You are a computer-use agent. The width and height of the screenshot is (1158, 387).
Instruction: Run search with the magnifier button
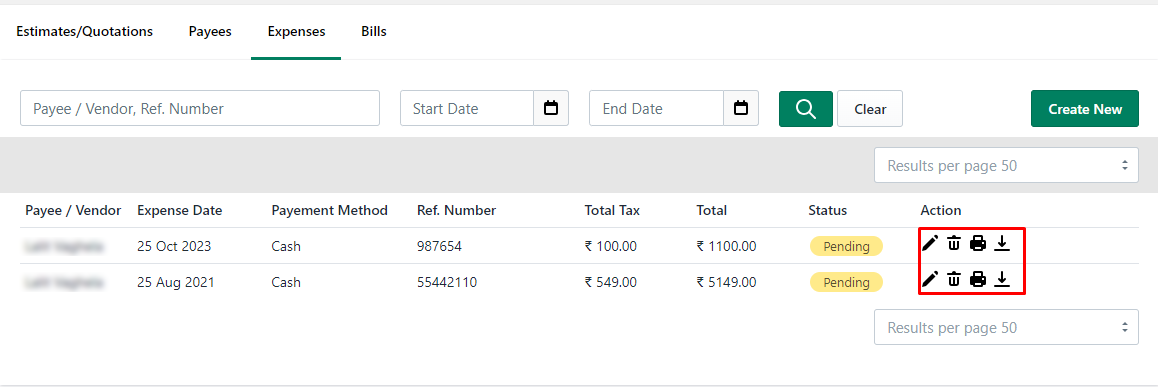pyautogui.click(x=806, y=109)
